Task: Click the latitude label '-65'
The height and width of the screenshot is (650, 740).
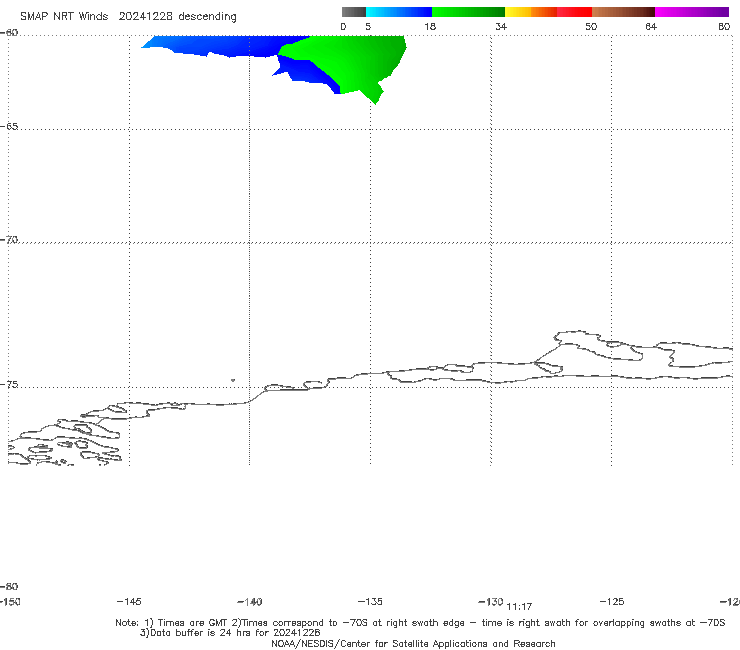Action: point(9,127)
